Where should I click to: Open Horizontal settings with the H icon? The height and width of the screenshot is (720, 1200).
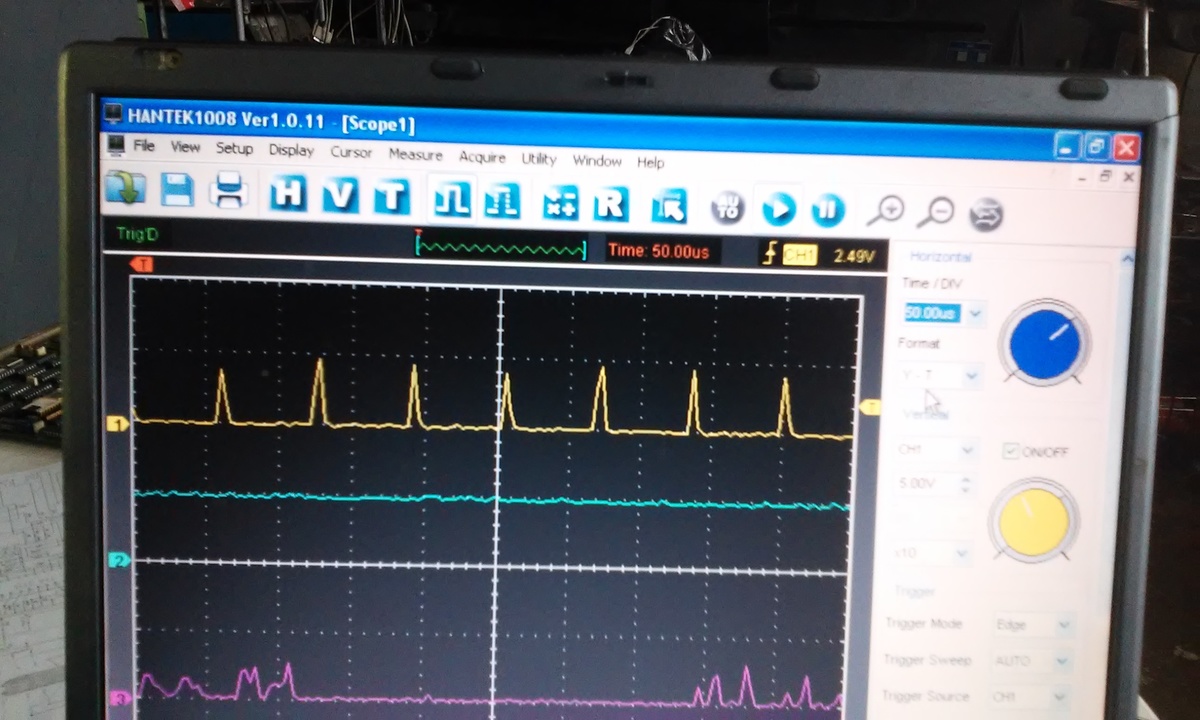coord(288,192)
